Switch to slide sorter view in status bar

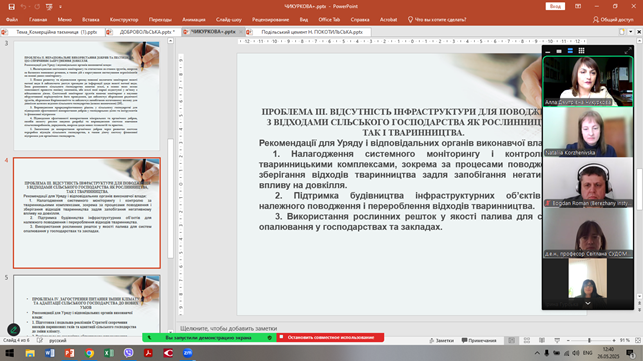coord(527,340)
